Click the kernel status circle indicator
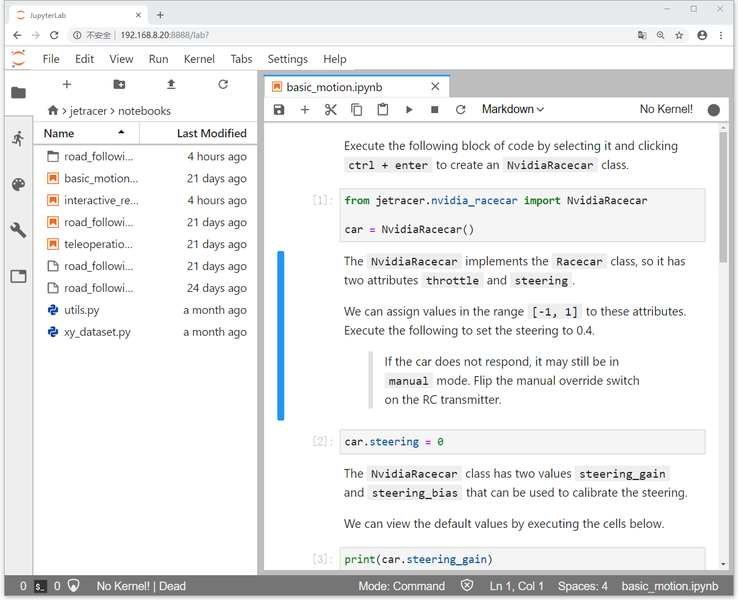The width and height of the screenshot is (738, 600). (714, 110)
